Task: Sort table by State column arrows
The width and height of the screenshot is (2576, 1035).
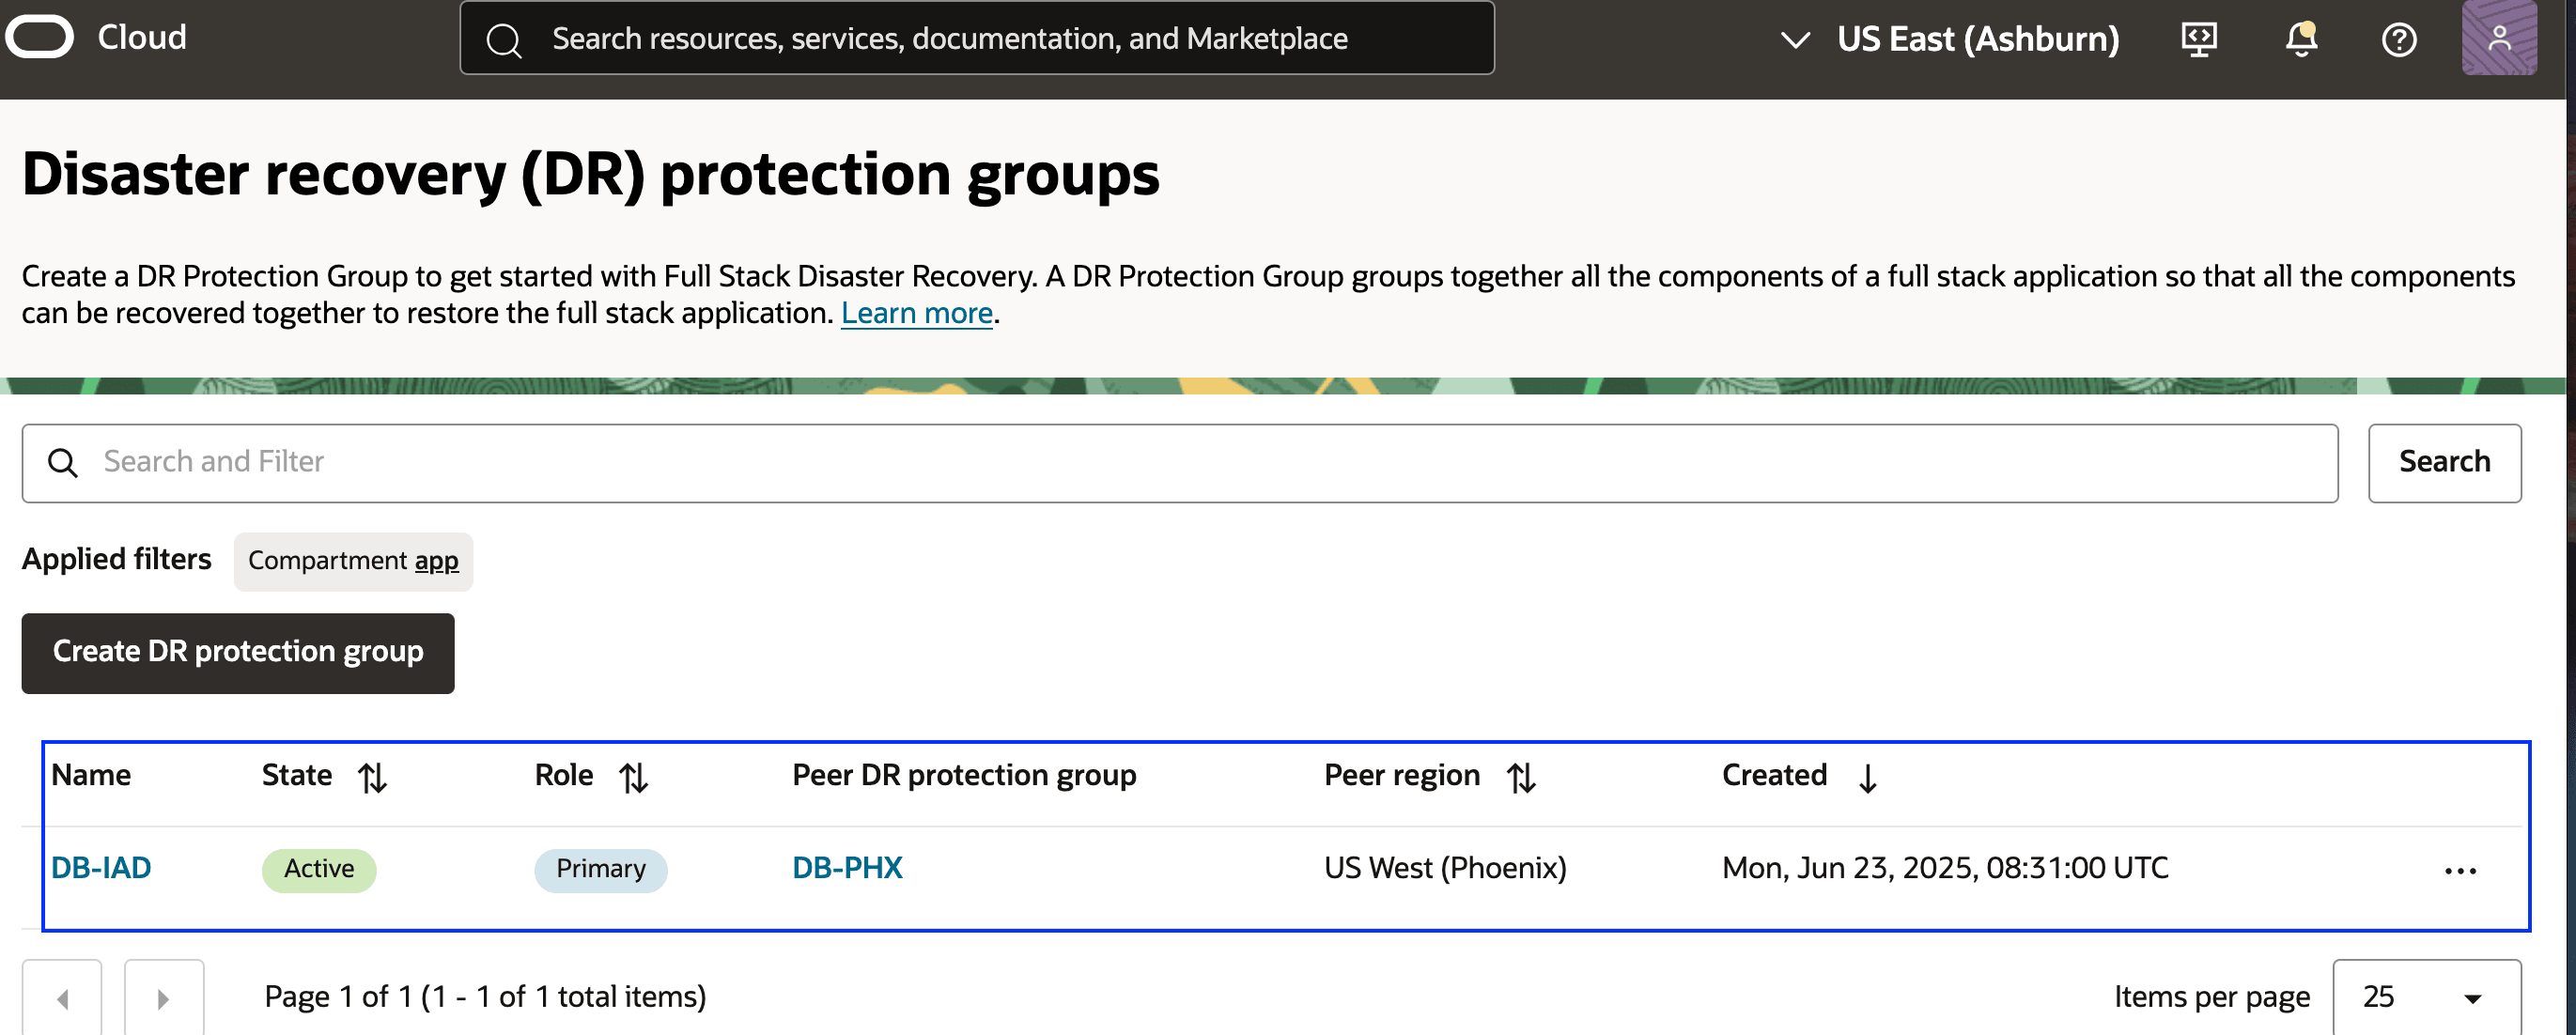Action: tap(372, 777)
